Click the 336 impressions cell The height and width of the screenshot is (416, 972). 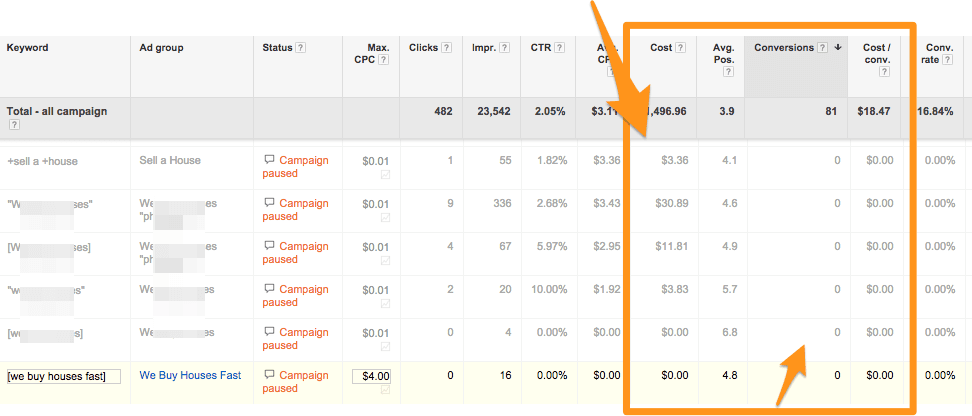point(503,203)
